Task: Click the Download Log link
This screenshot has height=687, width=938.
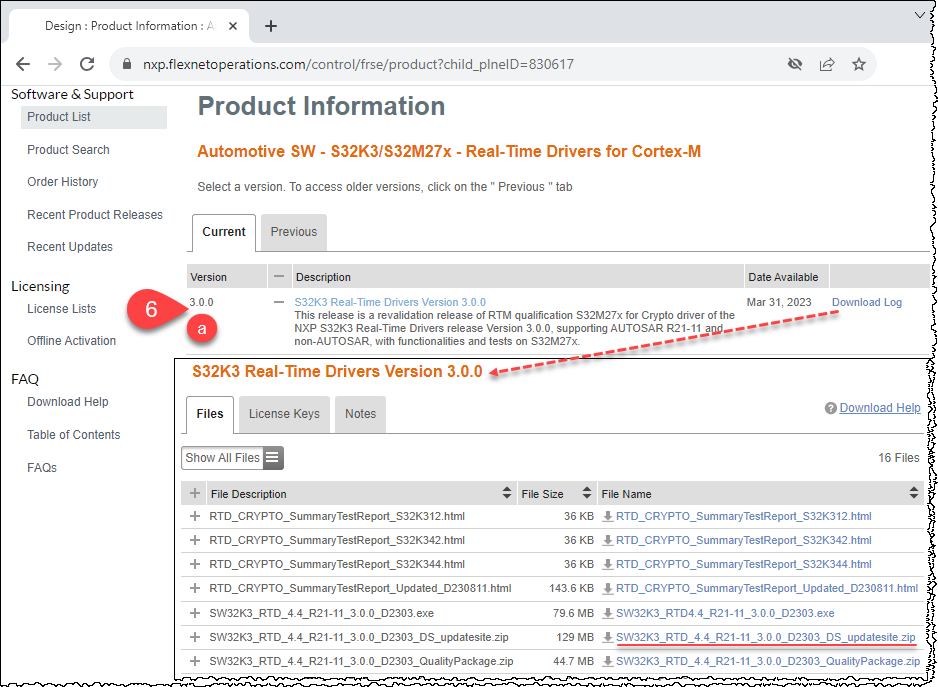Action: [x=867, y=302]
